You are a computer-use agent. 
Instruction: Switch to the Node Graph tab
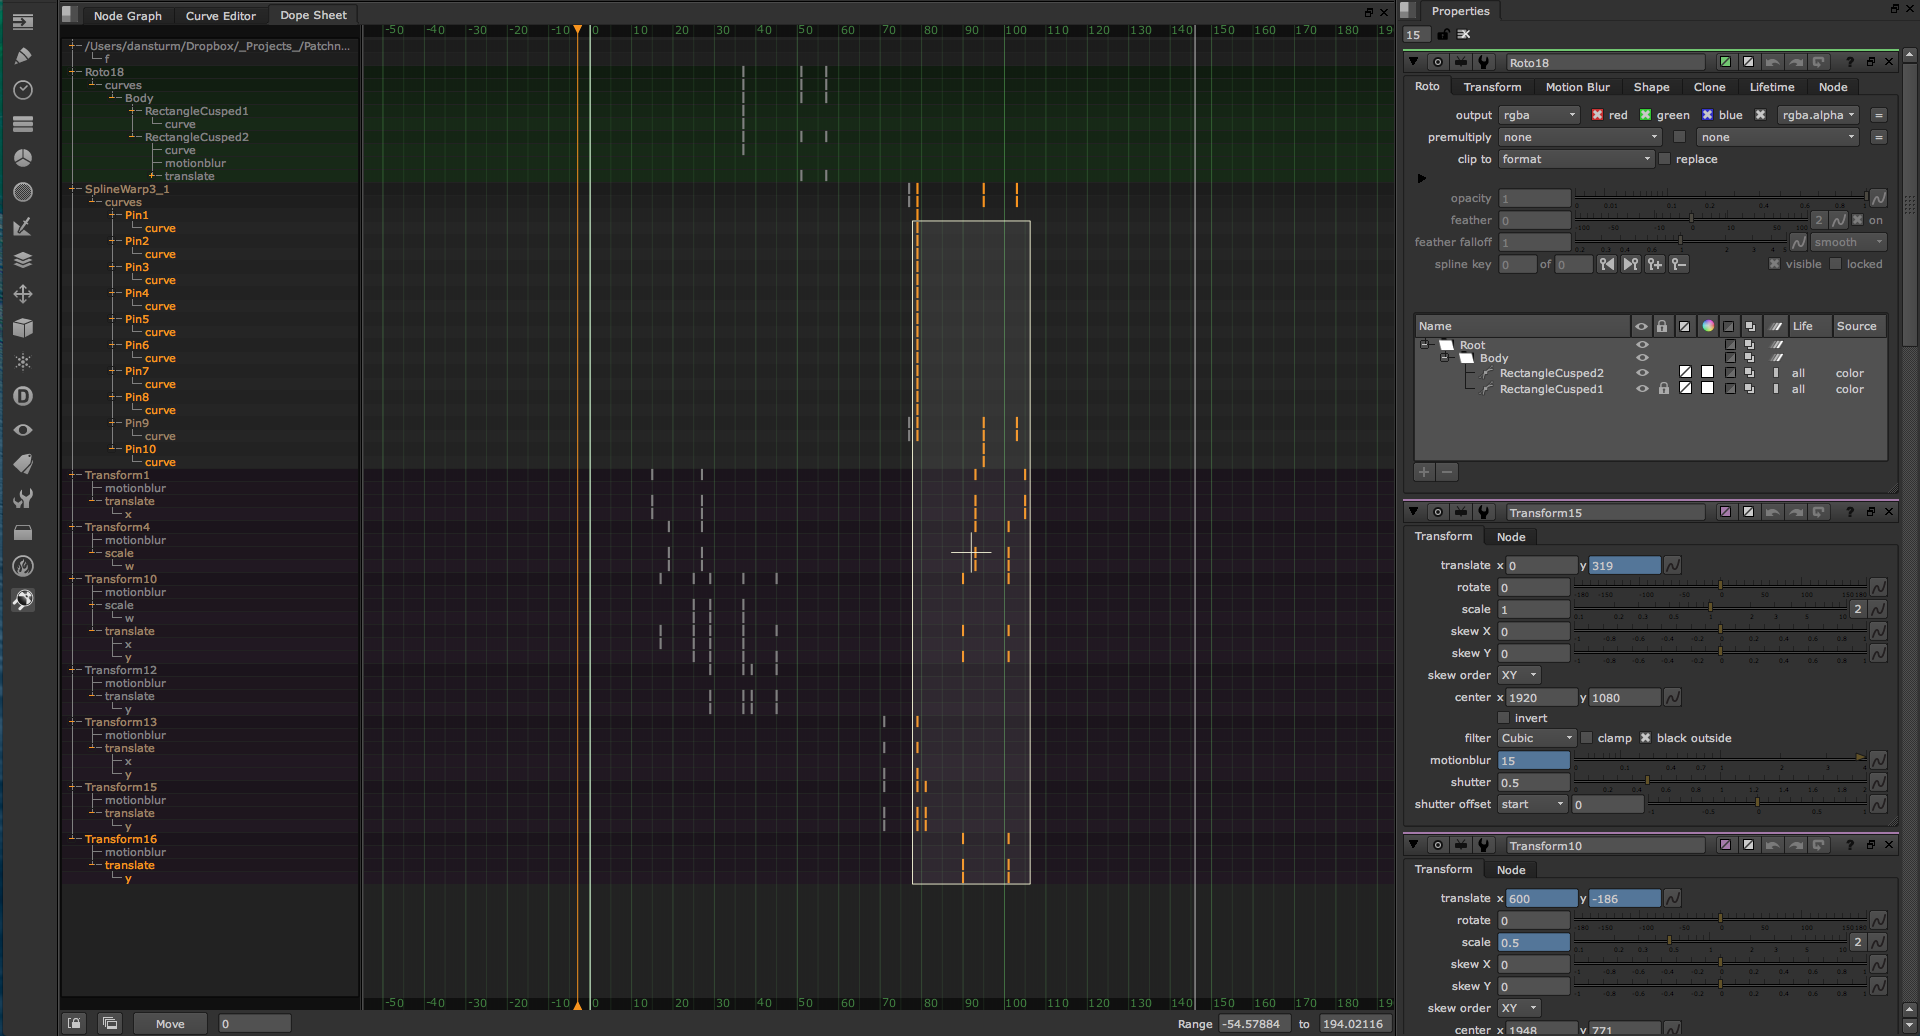127,15
